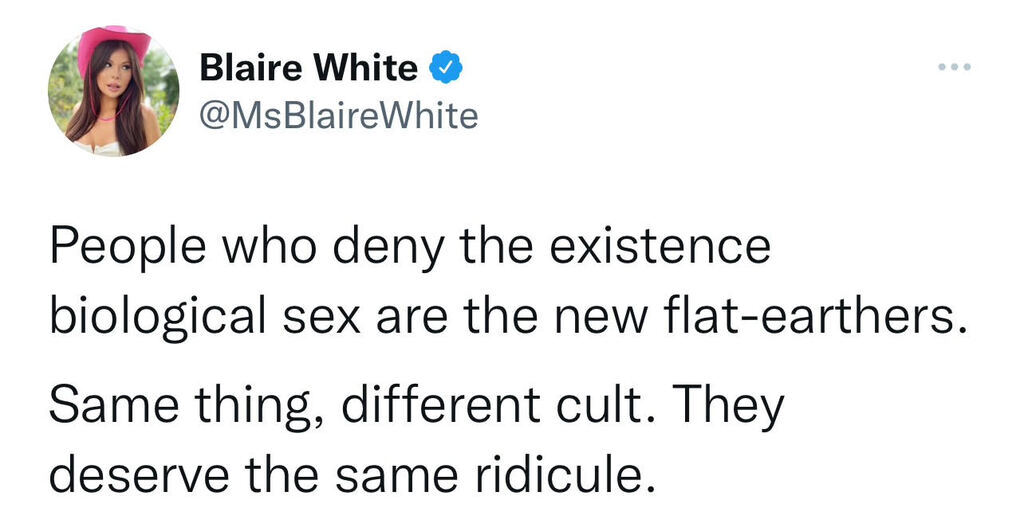
Task: Click the blue verified checkmark badge
Action: (445, 68)
